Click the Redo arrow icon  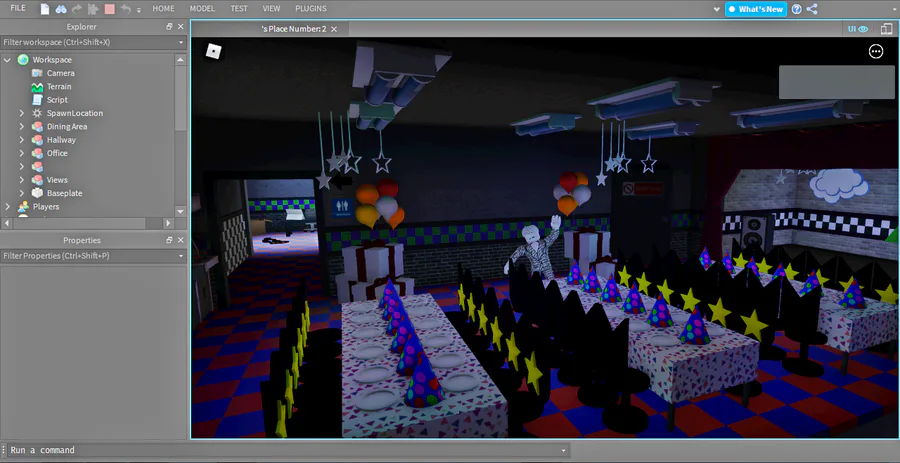click(x=77, y=9)
